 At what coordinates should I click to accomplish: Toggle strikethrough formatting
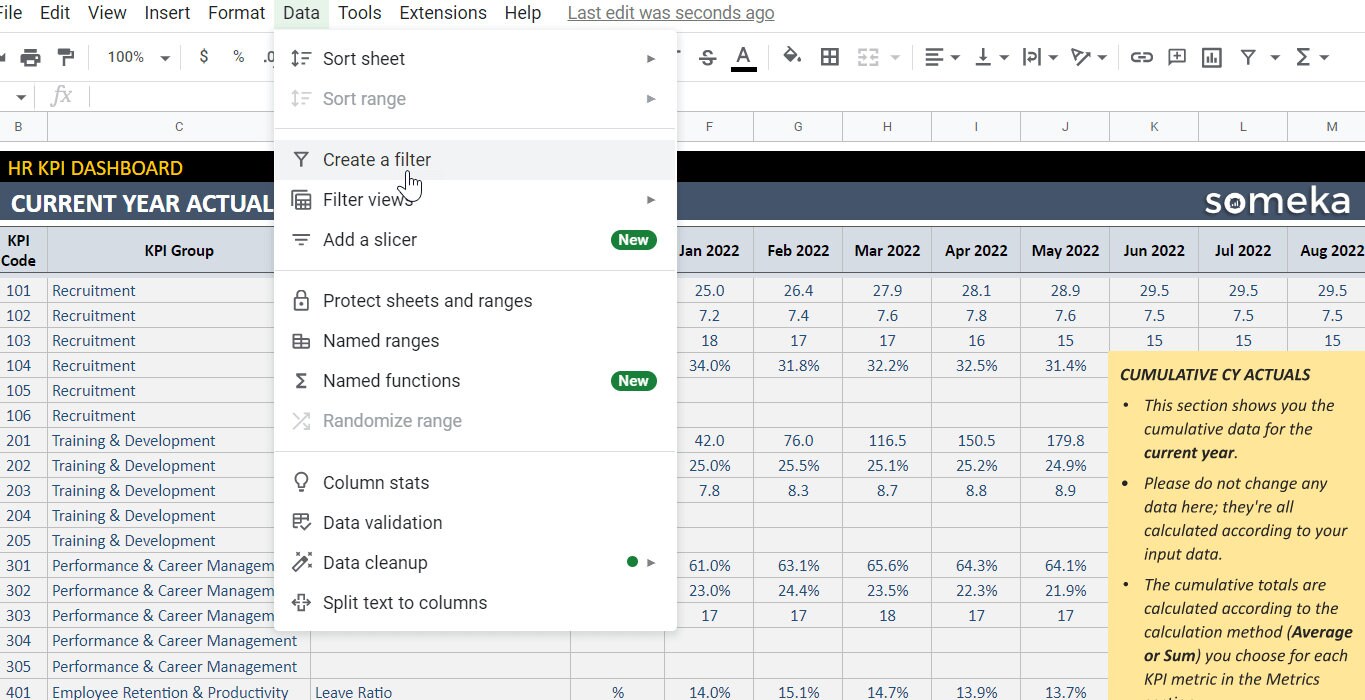(x=708, y=57)
